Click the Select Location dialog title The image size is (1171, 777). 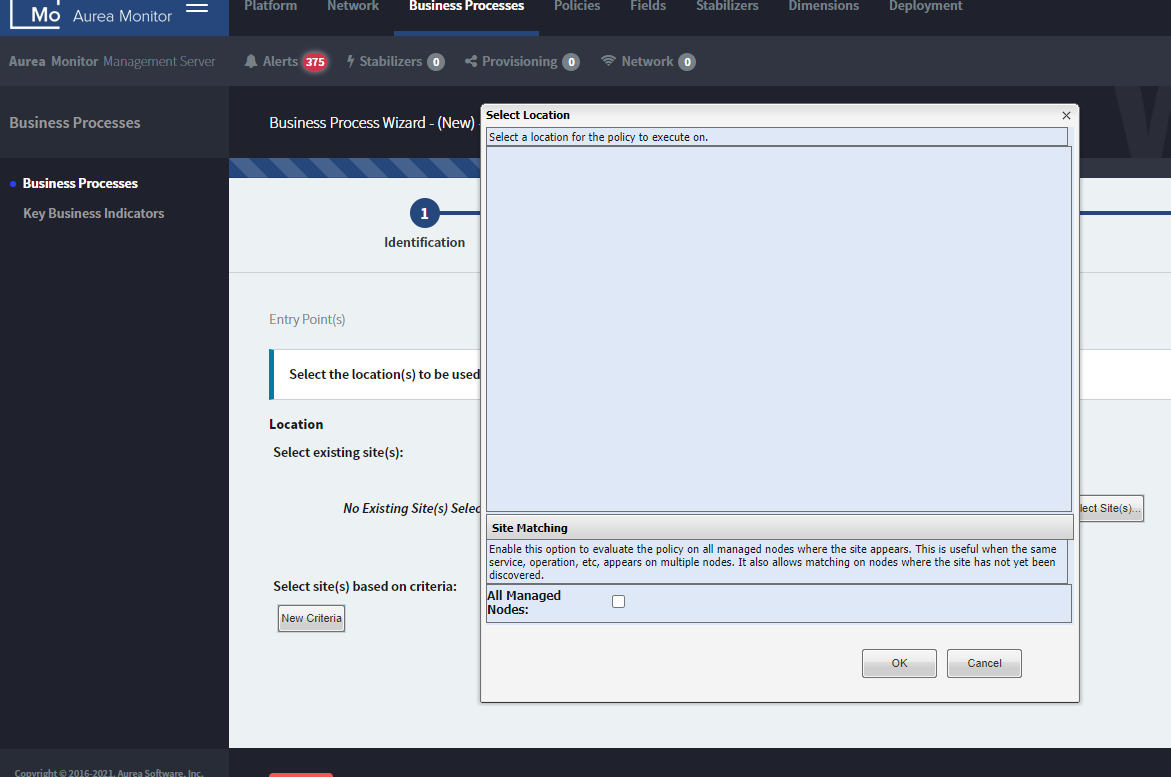click(x=527, y=115)
